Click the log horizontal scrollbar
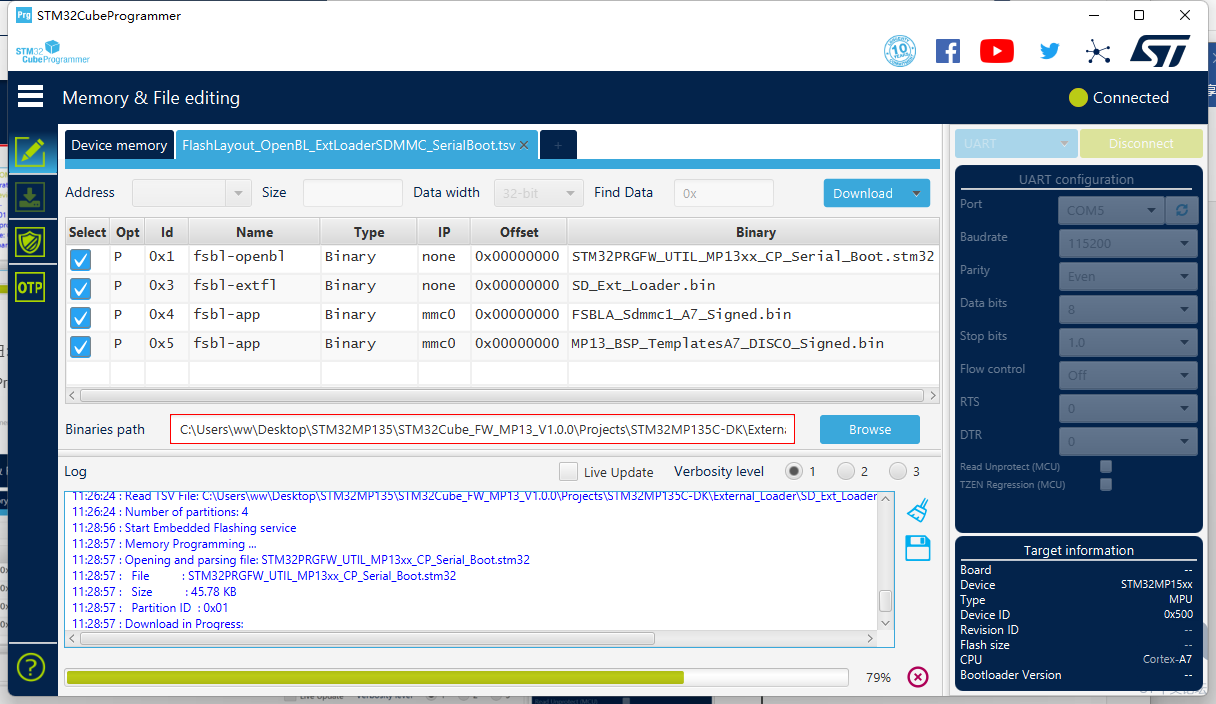The height and width of the screenshot is (704, 1216). click(367, 638)
